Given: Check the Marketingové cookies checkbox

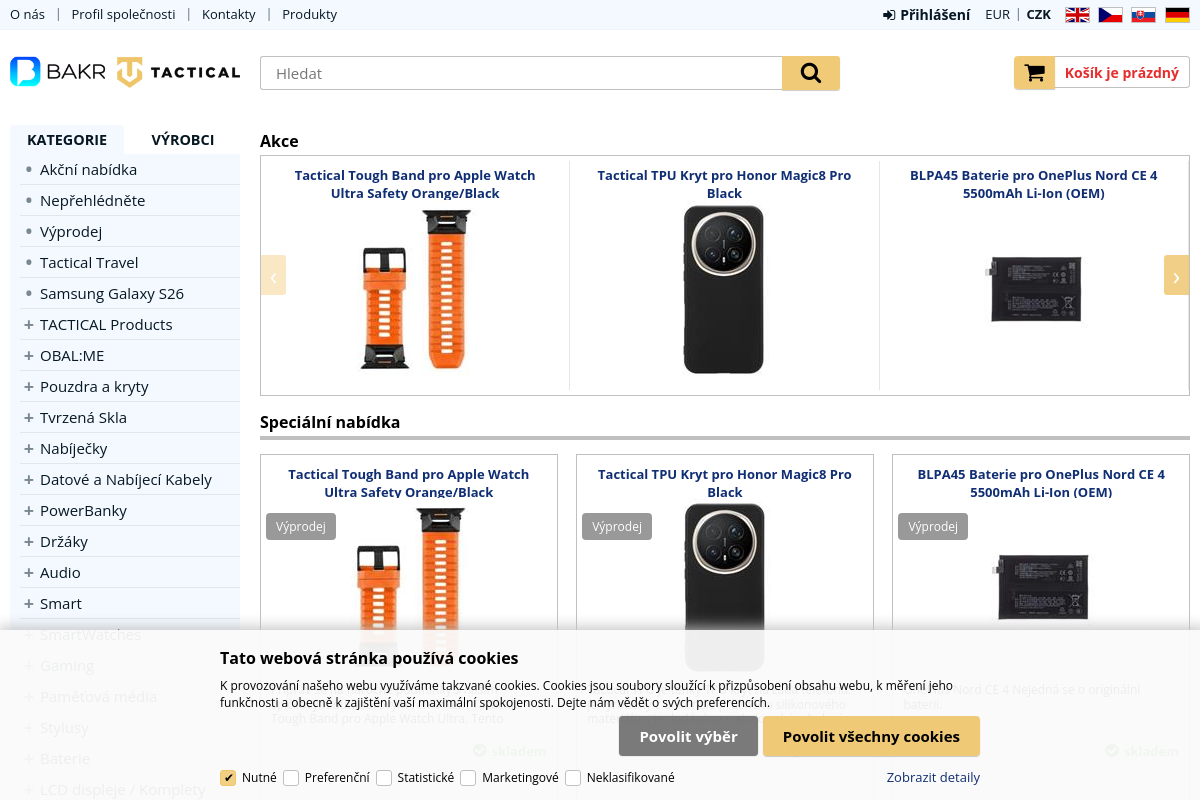Looking at the screenshot, I should point(468,778).
